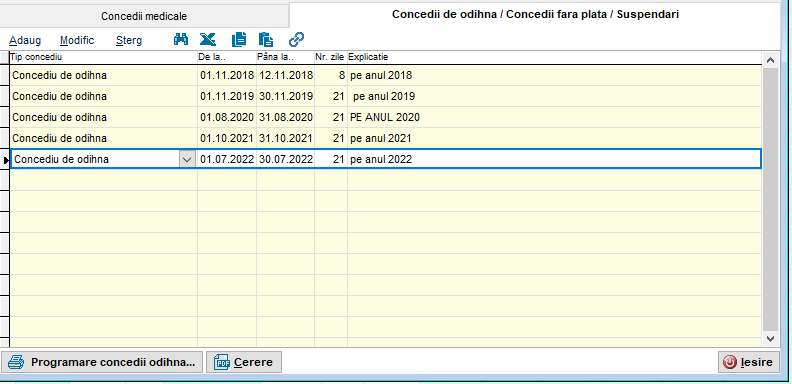The image size is (792, 384).
Task: Click the scrollbar down arrow
Action: [770, 338]
